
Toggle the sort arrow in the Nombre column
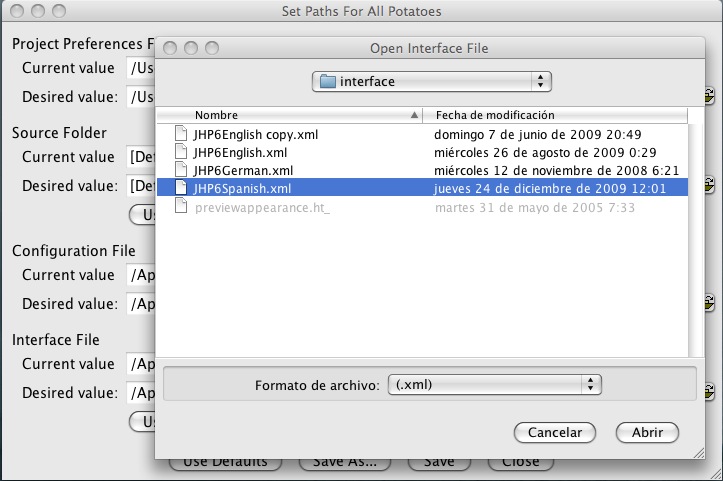point(414,115)
